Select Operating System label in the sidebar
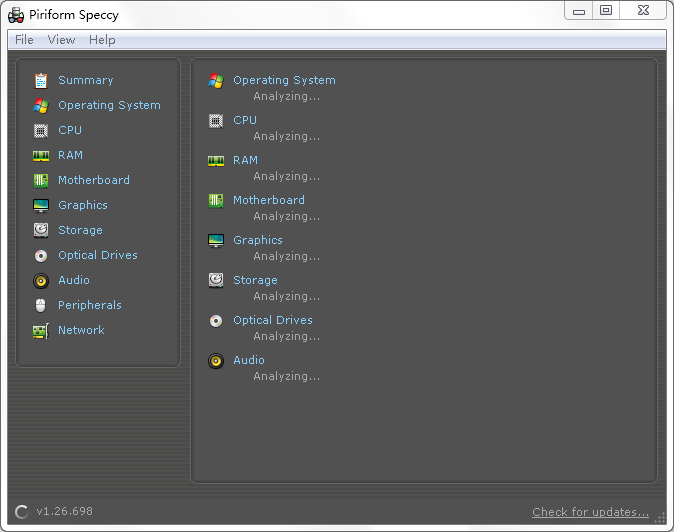This screenshot has height=532, width=674. [x=109, y=105]
